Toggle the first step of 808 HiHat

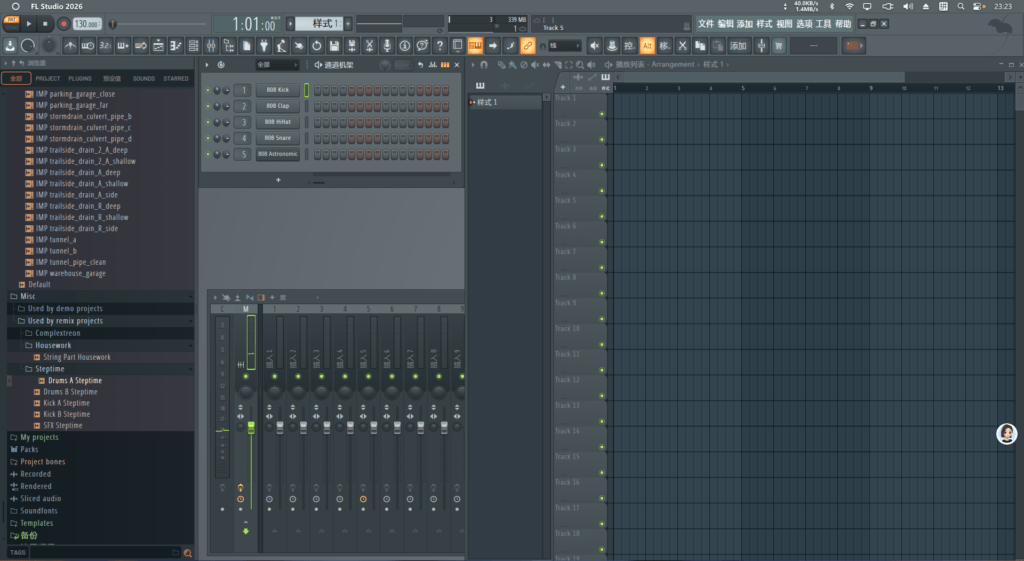click(317, 122)
